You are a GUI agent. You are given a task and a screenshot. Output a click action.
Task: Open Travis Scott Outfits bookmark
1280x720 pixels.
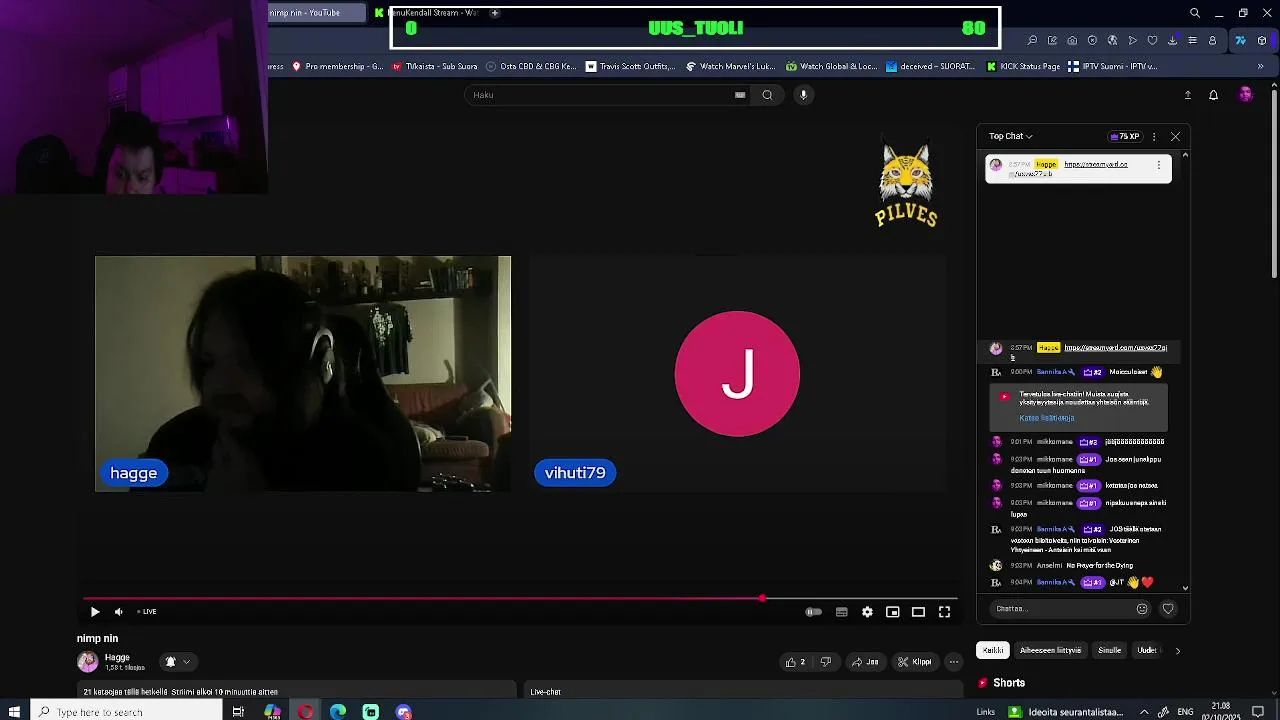631,67
